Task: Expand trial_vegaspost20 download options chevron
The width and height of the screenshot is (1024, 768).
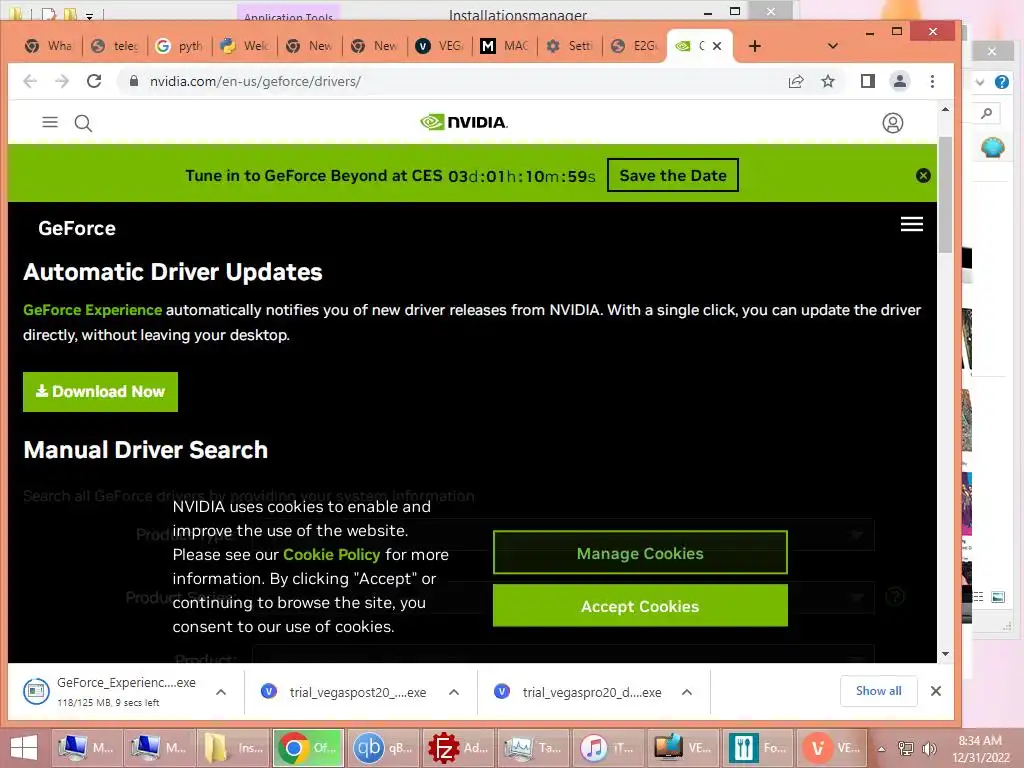Action: coord(454,692)
